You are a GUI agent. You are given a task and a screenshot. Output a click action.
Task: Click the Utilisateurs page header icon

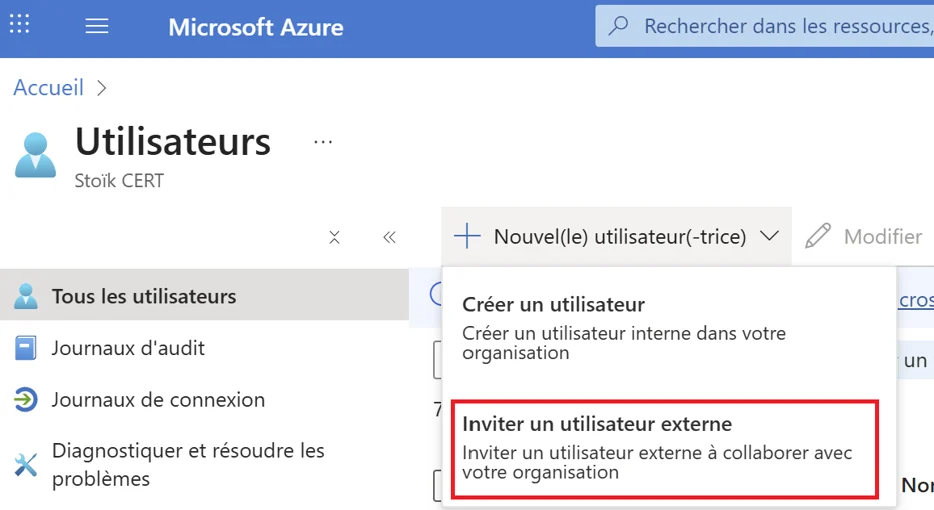click(36, 156)
